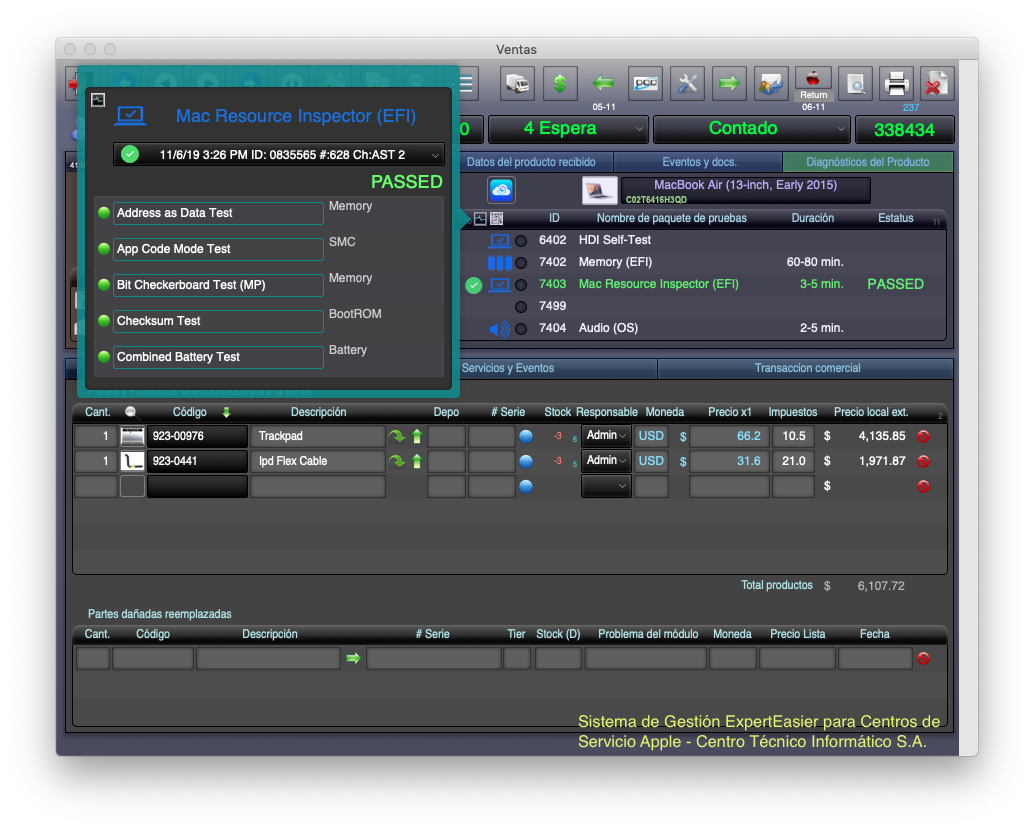
Task: Click red delete button on Ipd Flex Cable row
Action: pos(923,461)
